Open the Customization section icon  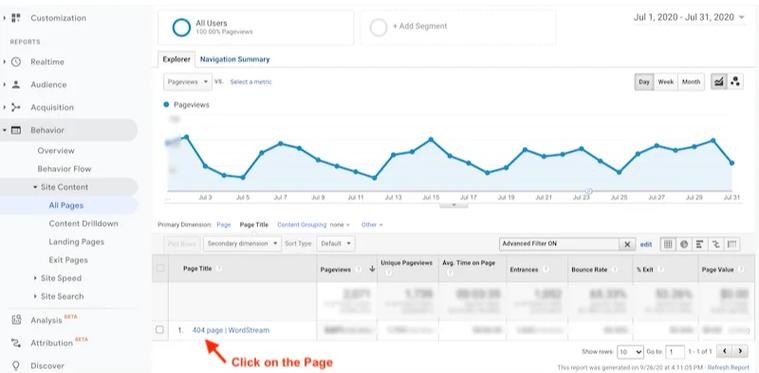tap(16, 18)
